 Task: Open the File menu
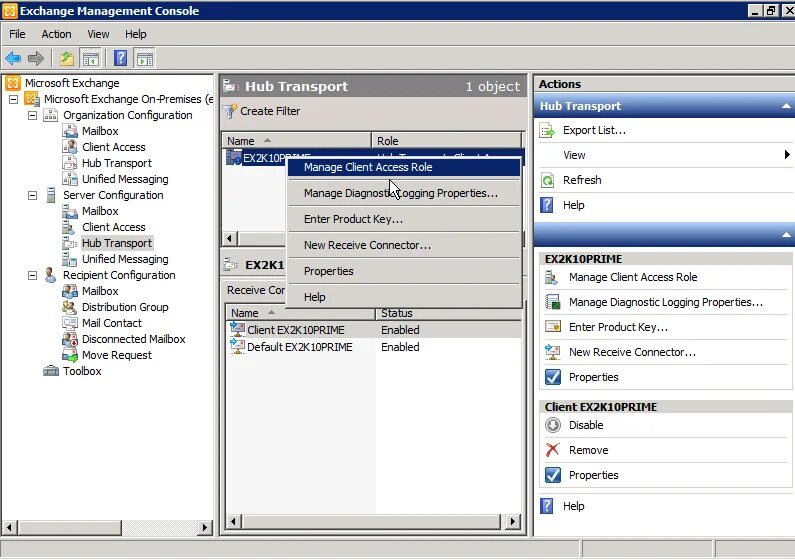click(x=17, y=34)
